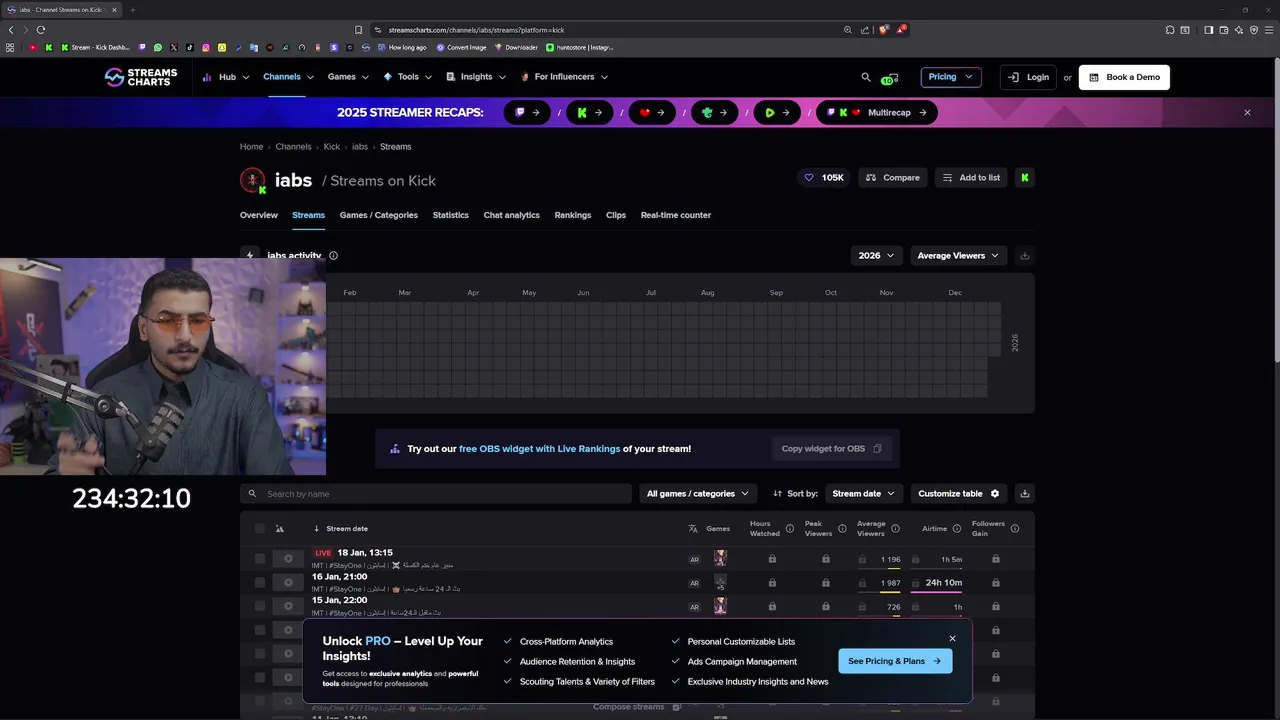Expand the Insights menu
1280x720 pixels.
point(476,77)
